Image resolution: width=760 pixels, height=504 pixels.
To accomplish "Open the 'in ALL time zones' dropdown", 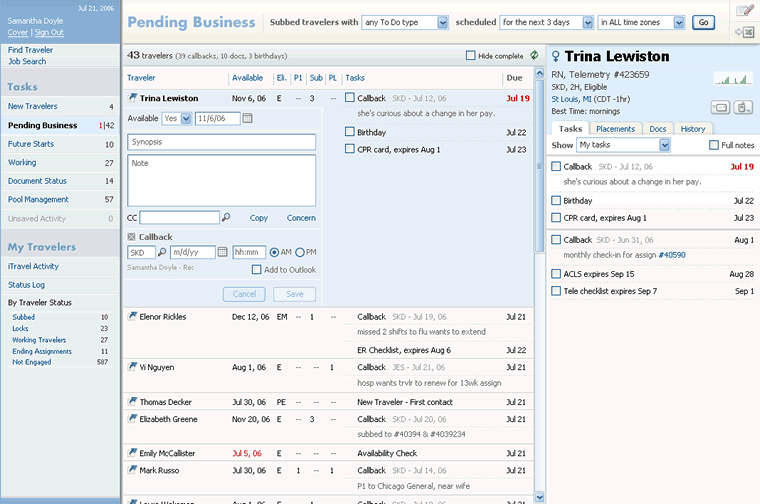I will (641, 22).
